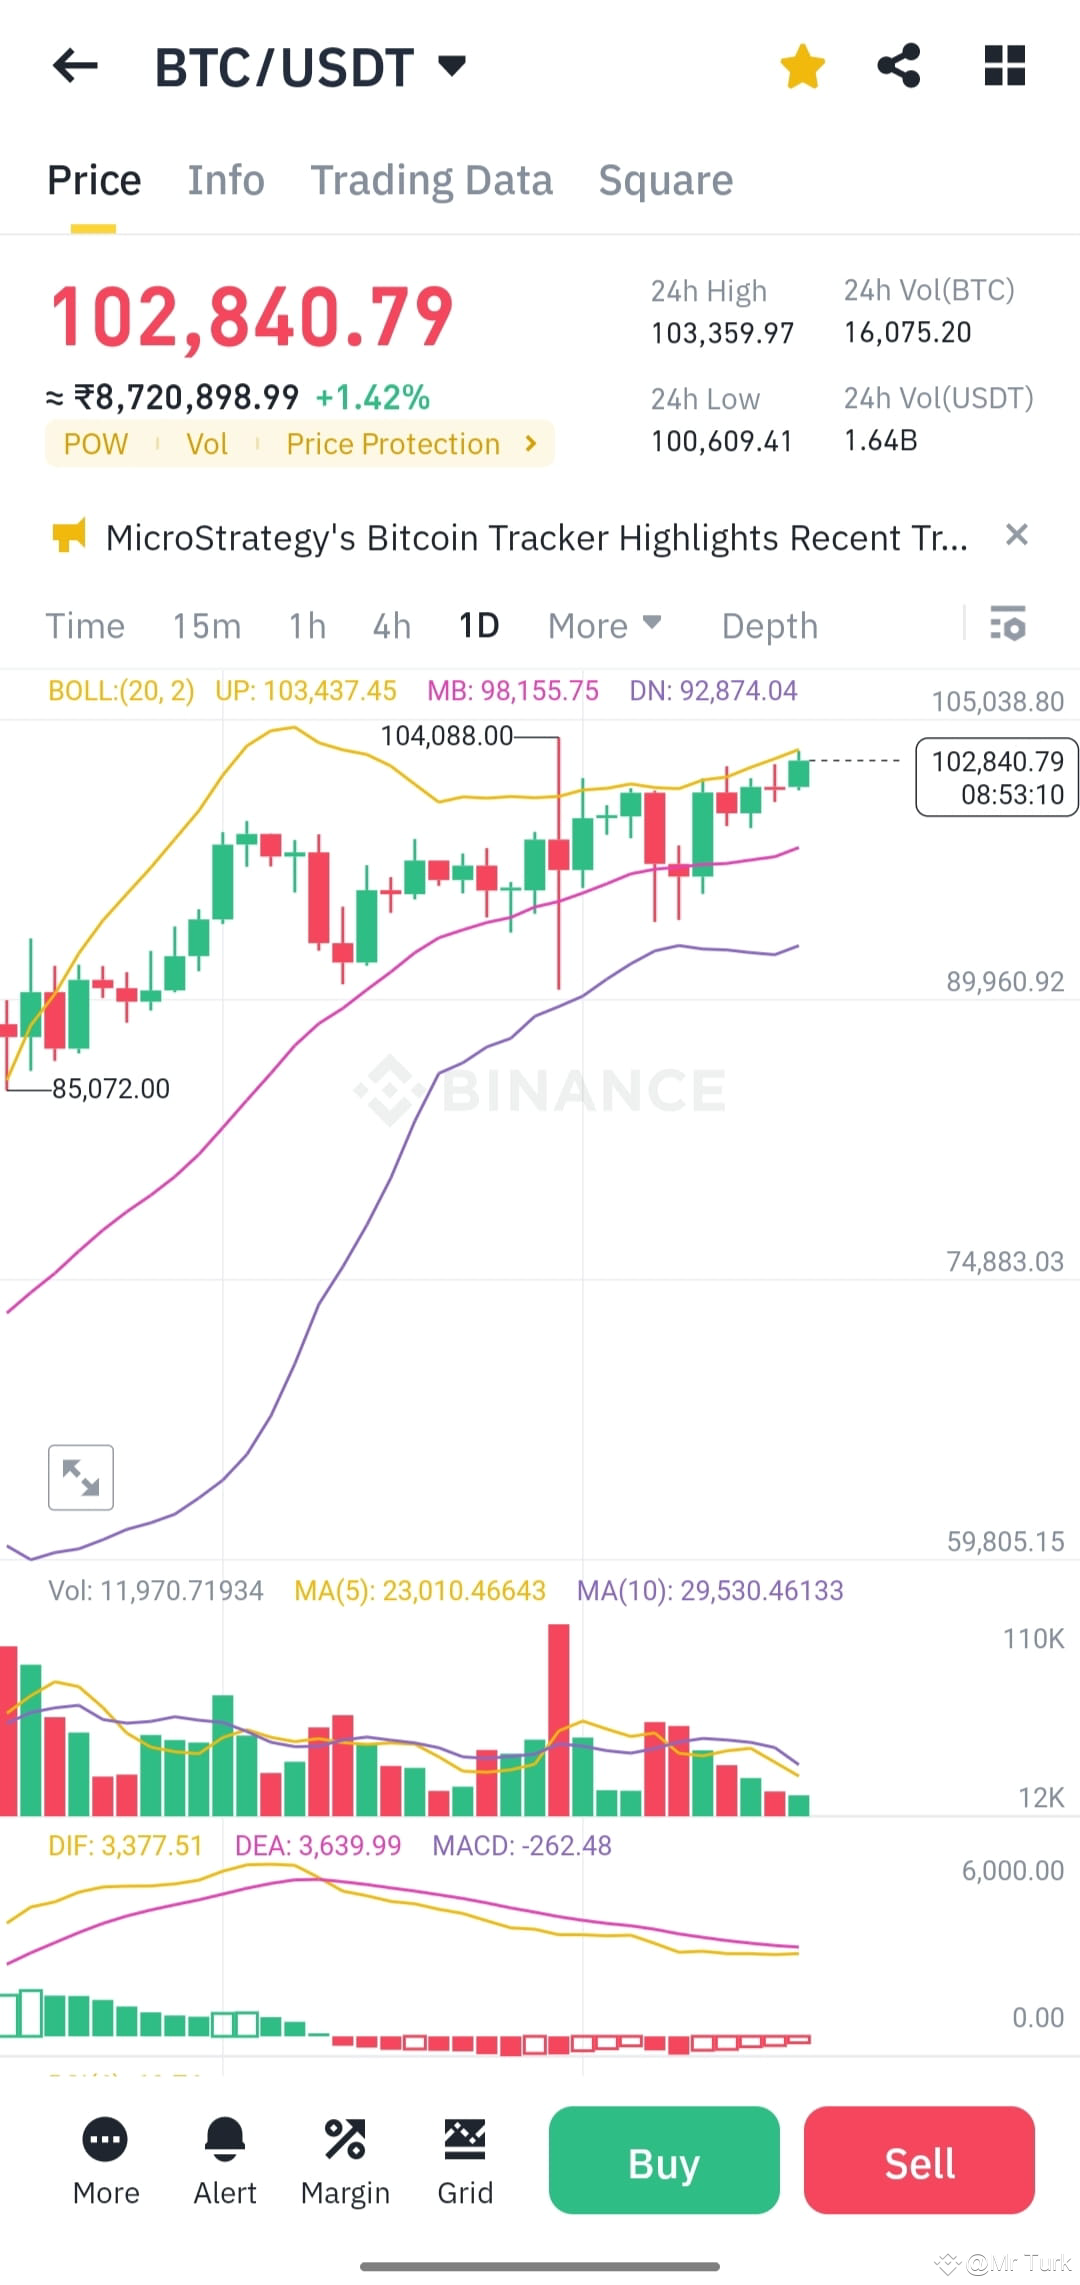
Task: Expand the chart to fullscreen
Action: [80, 1477]
